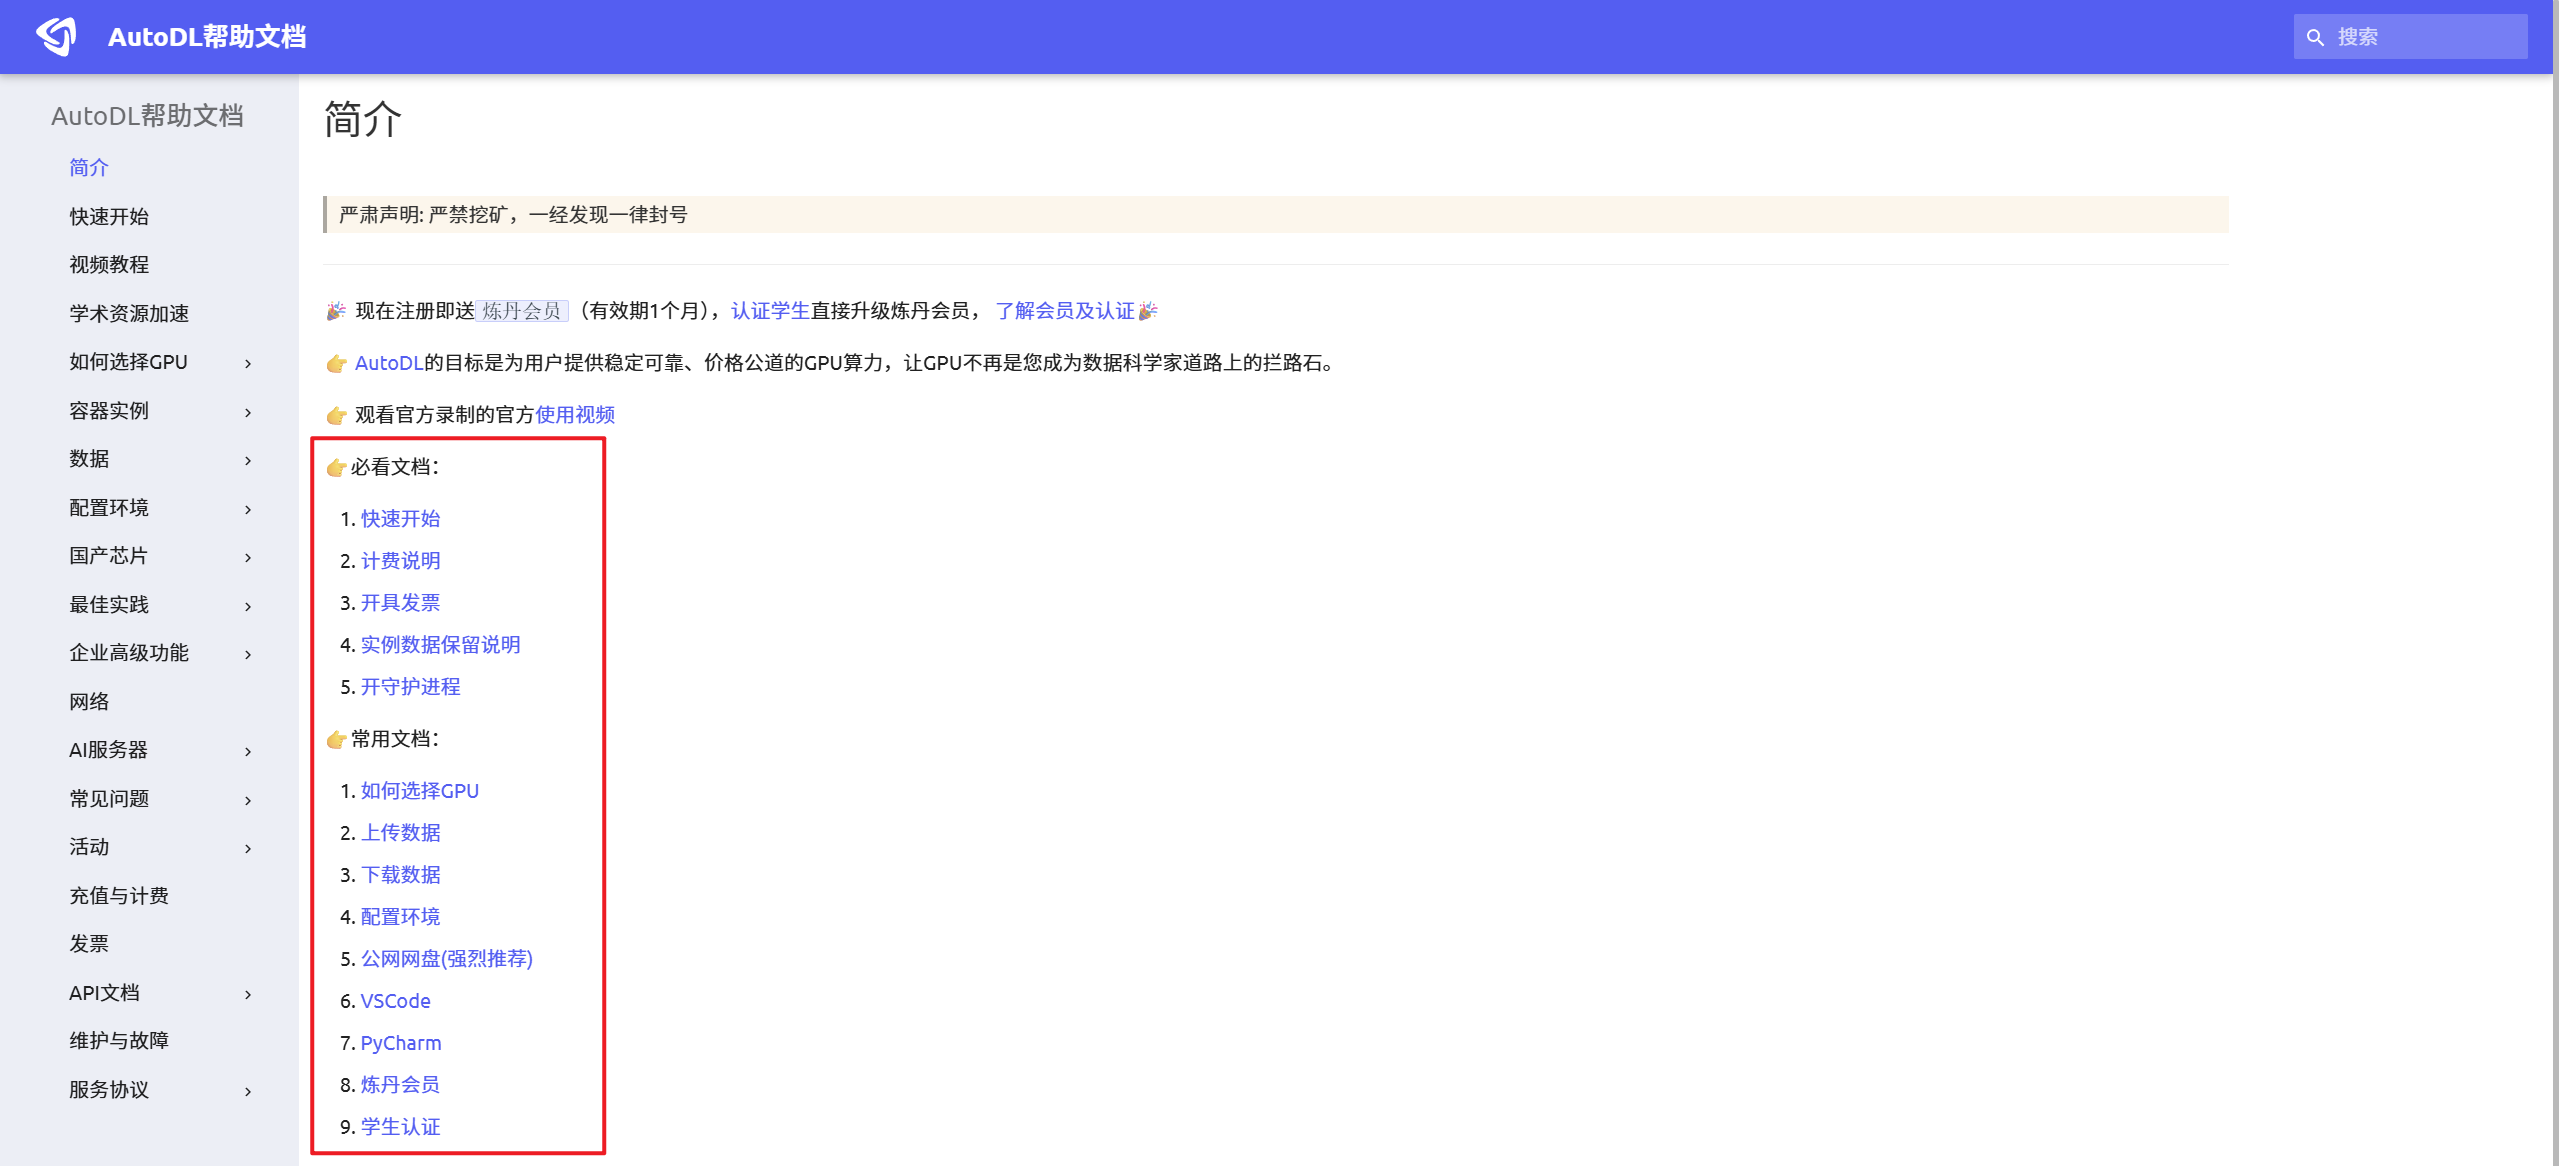Select 视频教程 in the sidebar menu
The width and height of the screenshot is (2559, 1166).
point(109,264)
